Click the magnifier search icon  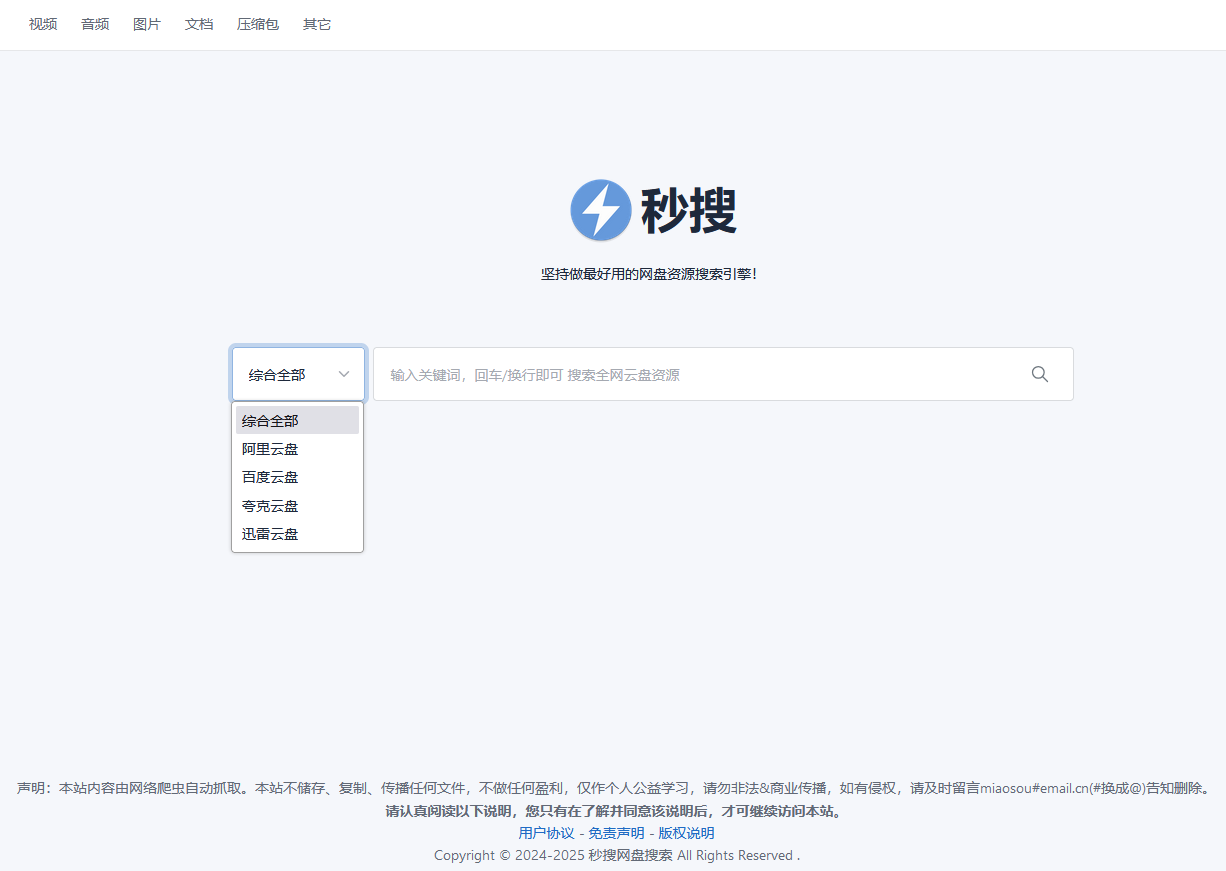[x=1040, y=374]
